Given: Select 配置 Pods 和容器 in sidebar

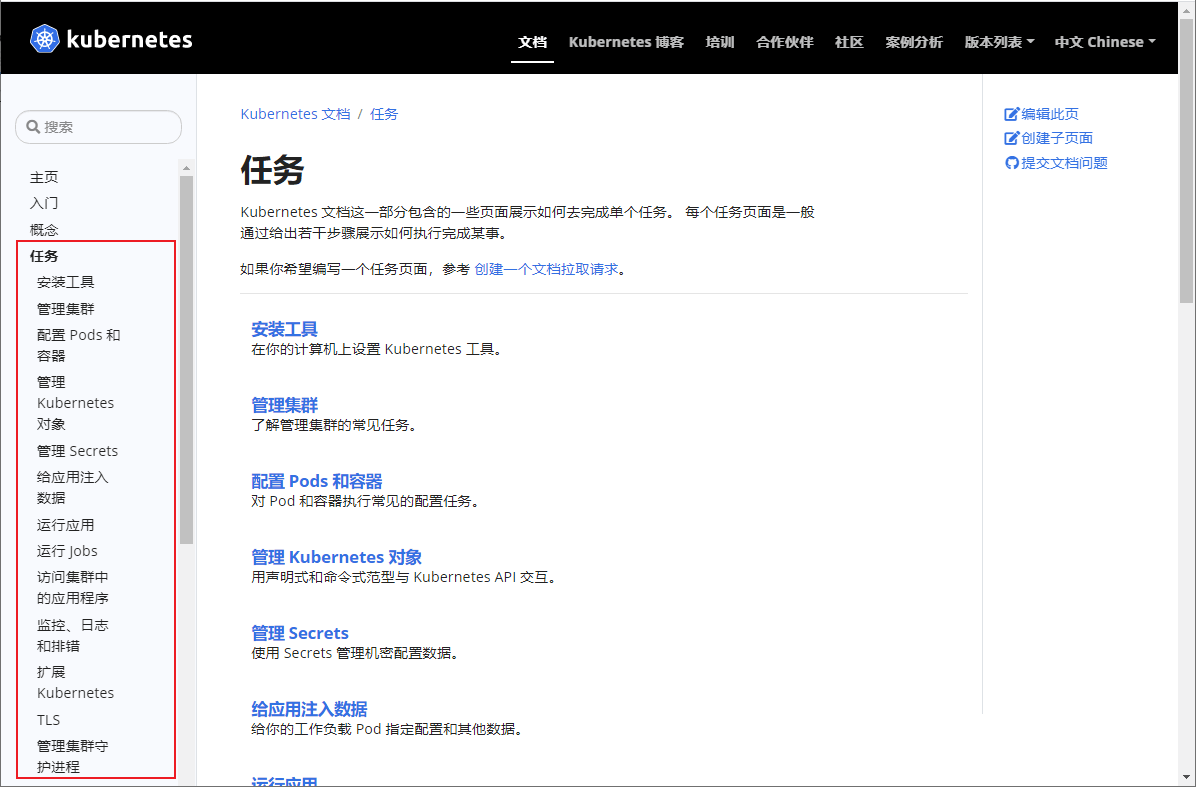Looking at the screenshot, I should [x=79, y=345].
